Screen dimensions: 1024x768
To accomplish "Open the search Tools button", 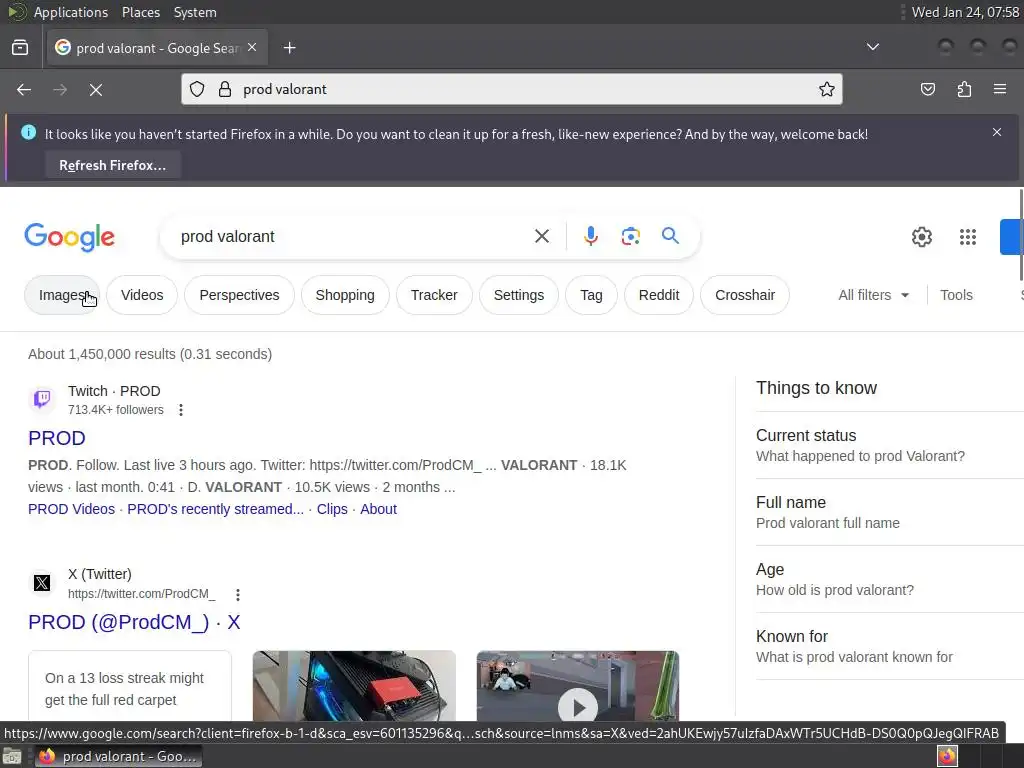I will click(x=956, y=295).
